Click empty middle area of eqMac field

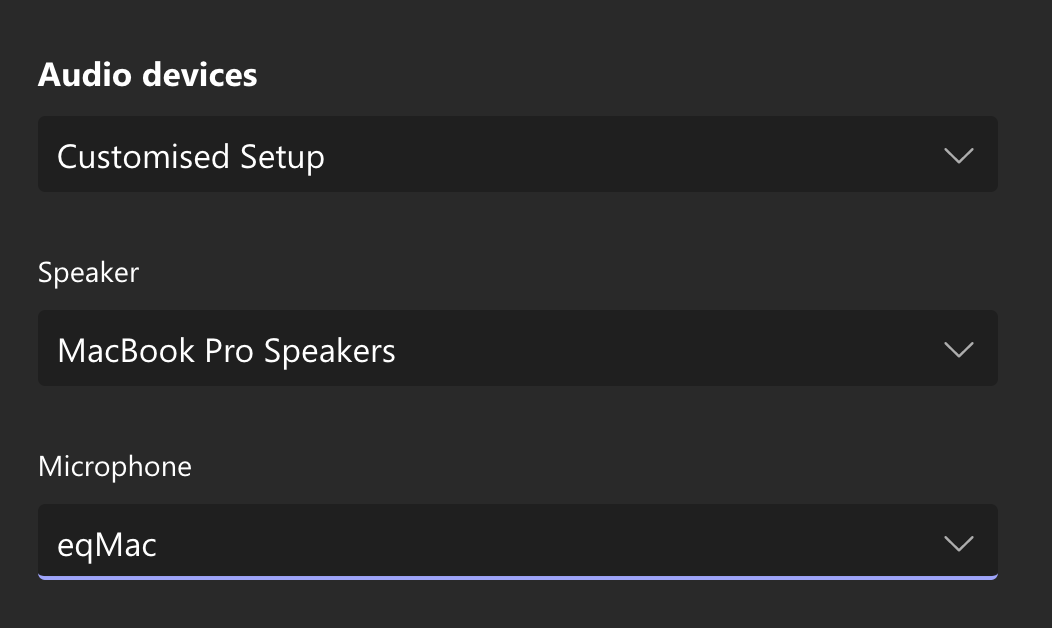(x=550, y=543)
